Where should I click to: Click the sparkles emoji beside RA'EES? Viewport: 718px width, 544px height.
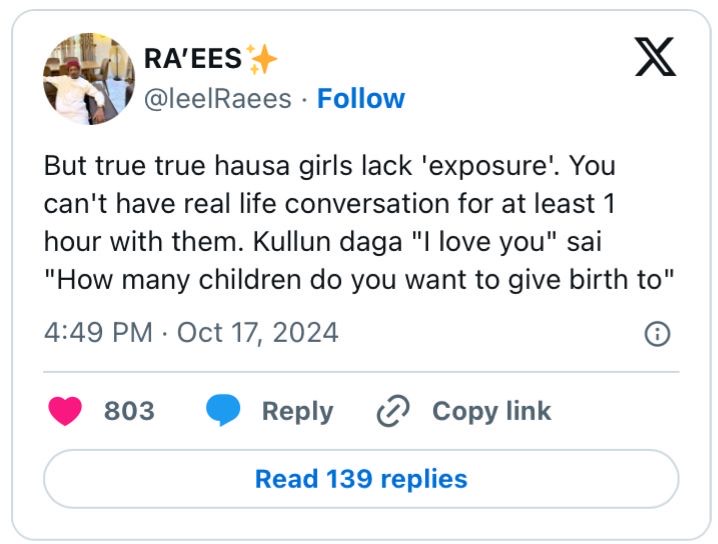pos(261,59)
